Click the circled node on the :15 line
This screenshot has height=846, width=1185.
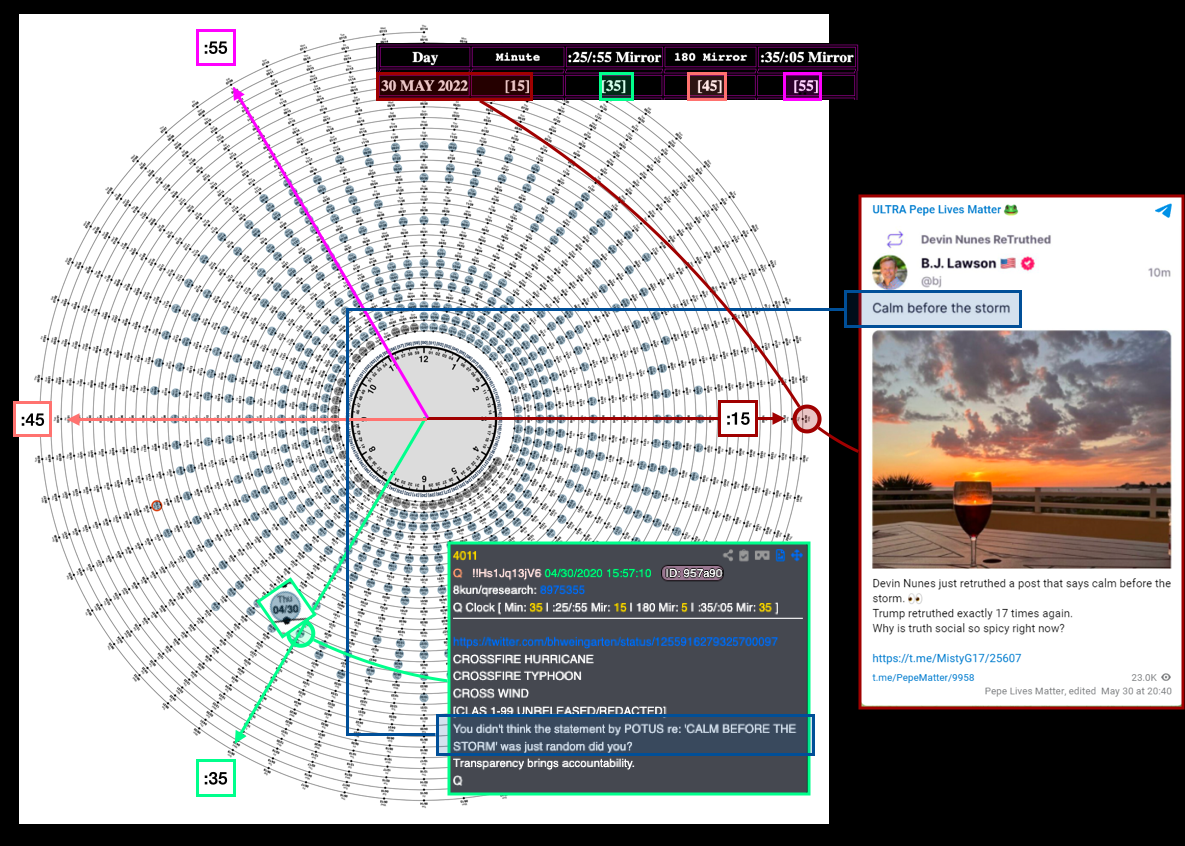807,418
